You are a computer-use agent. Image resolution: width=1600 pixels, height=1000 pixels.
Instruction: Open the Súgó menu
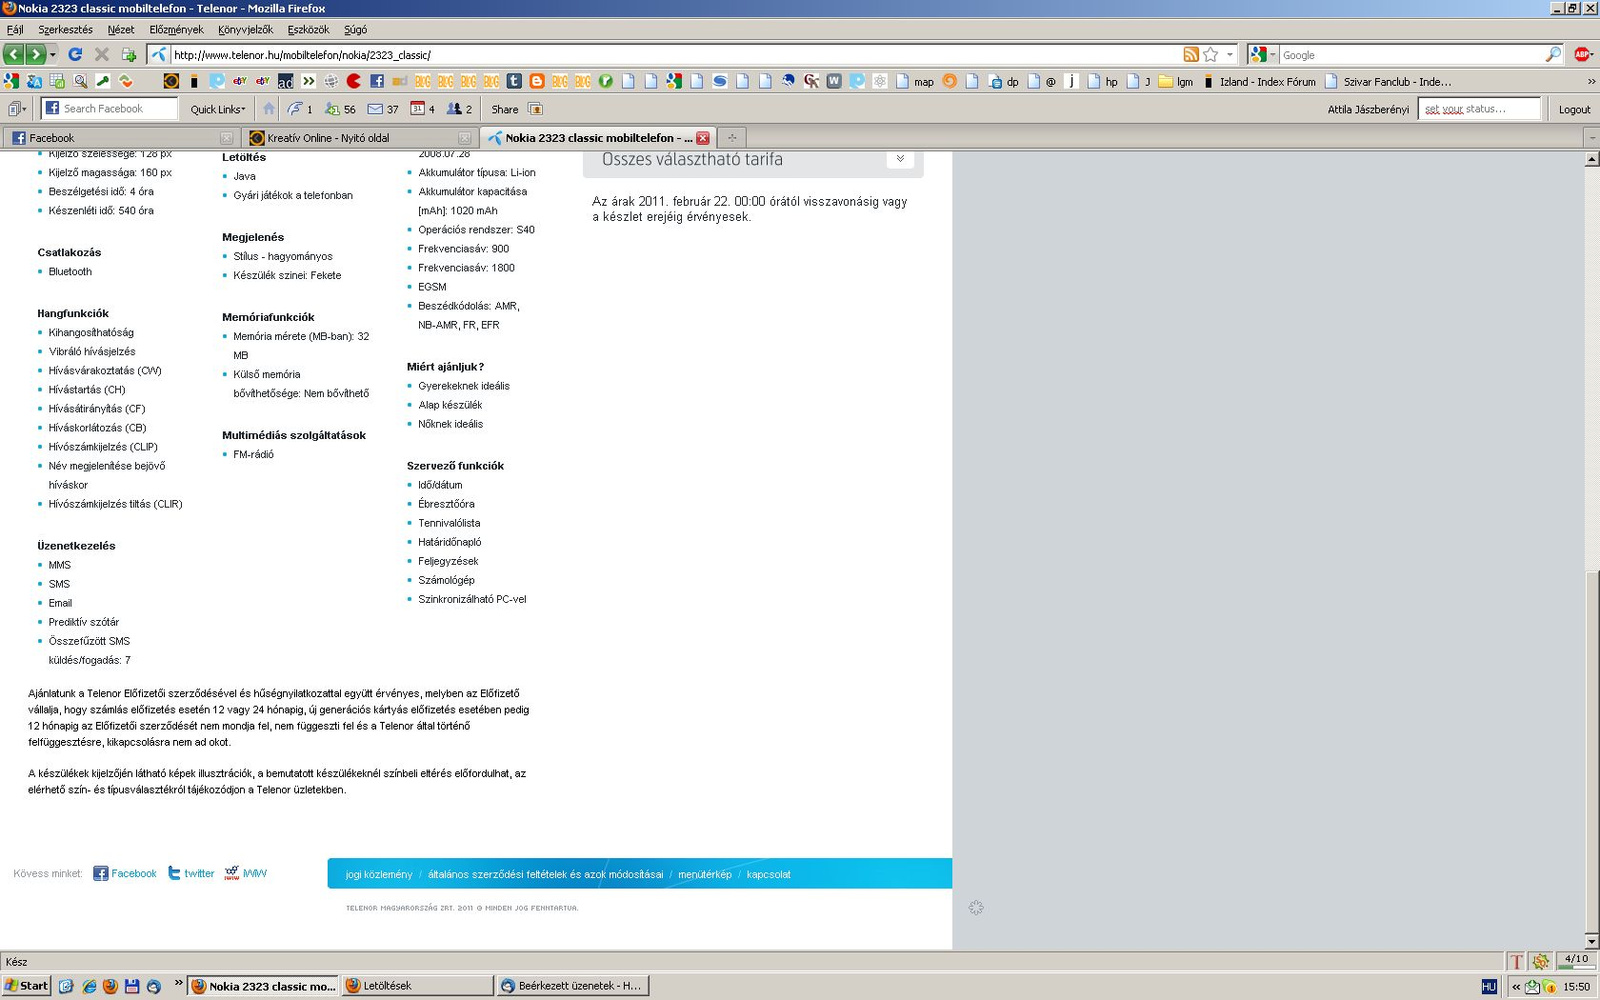[355, 30]
